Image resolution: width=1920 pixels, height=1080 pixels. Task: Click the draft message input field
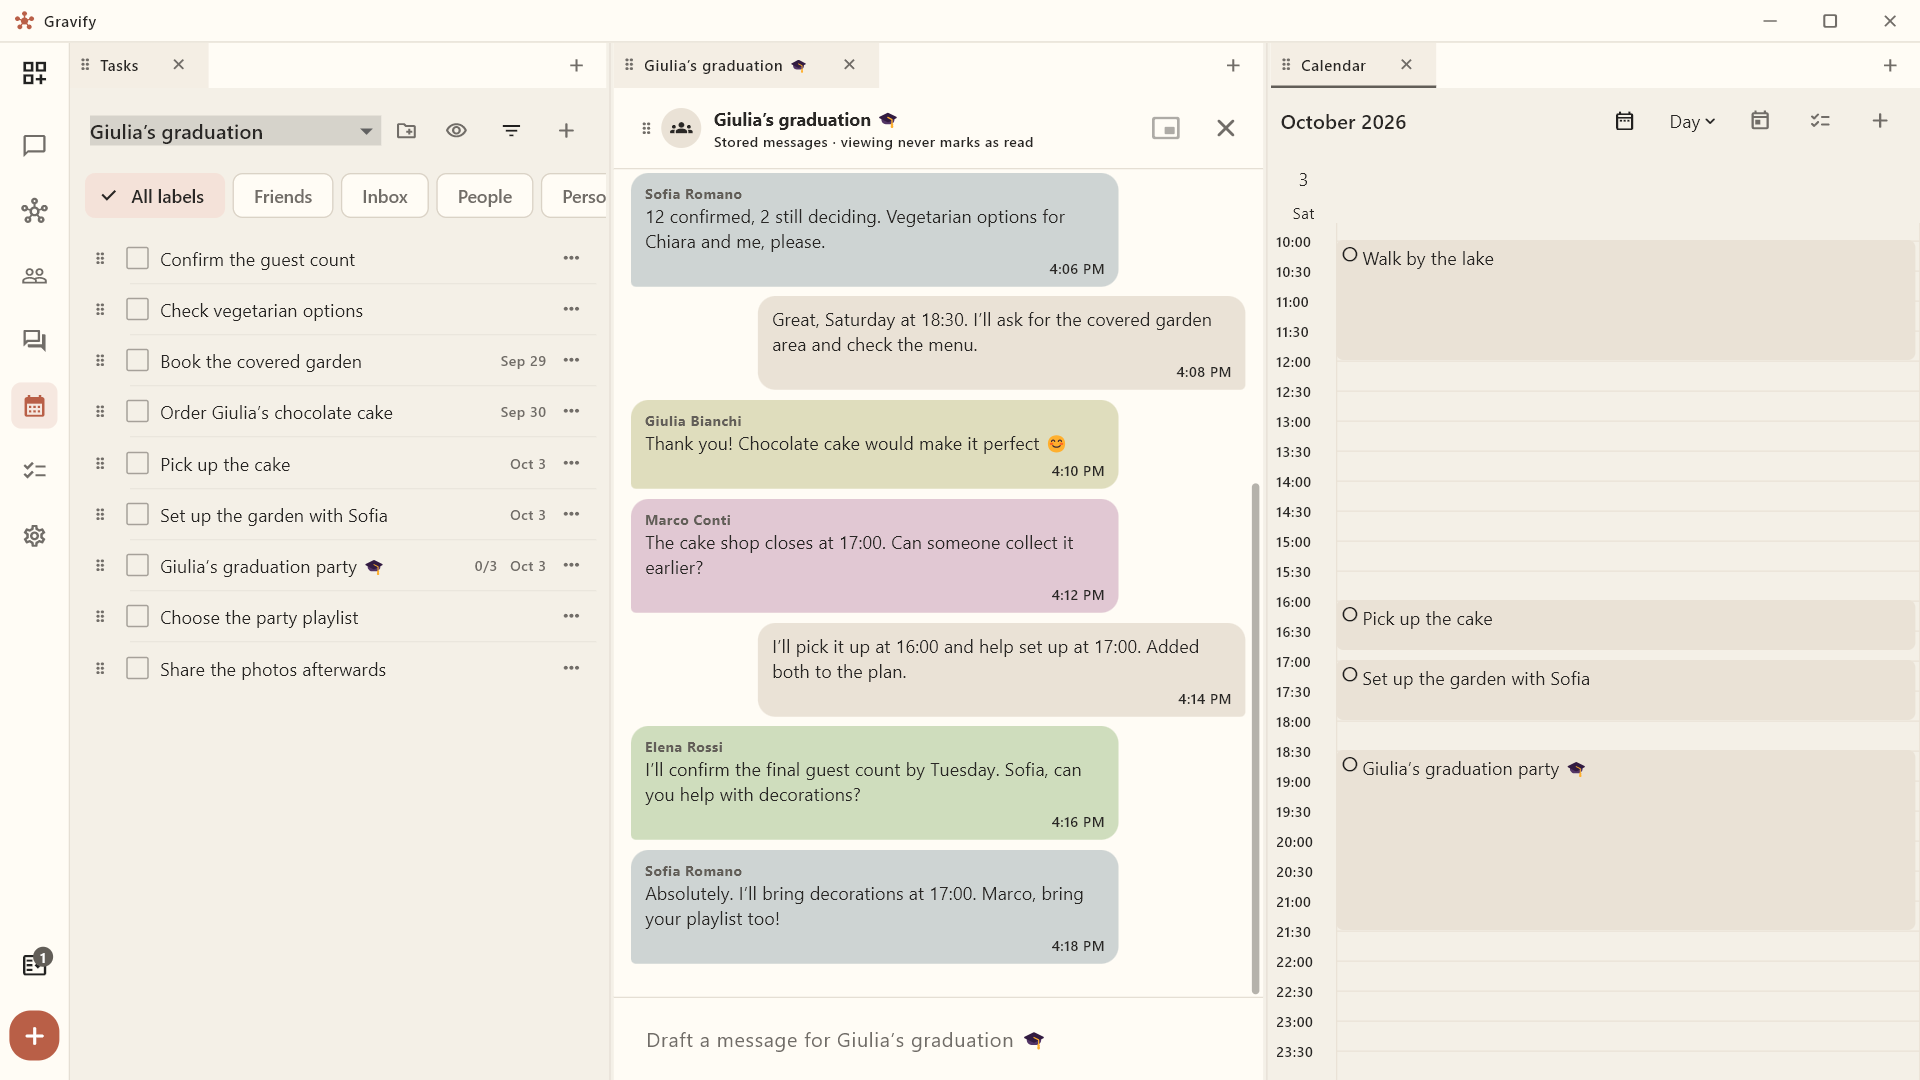(x=938, y=1040)
